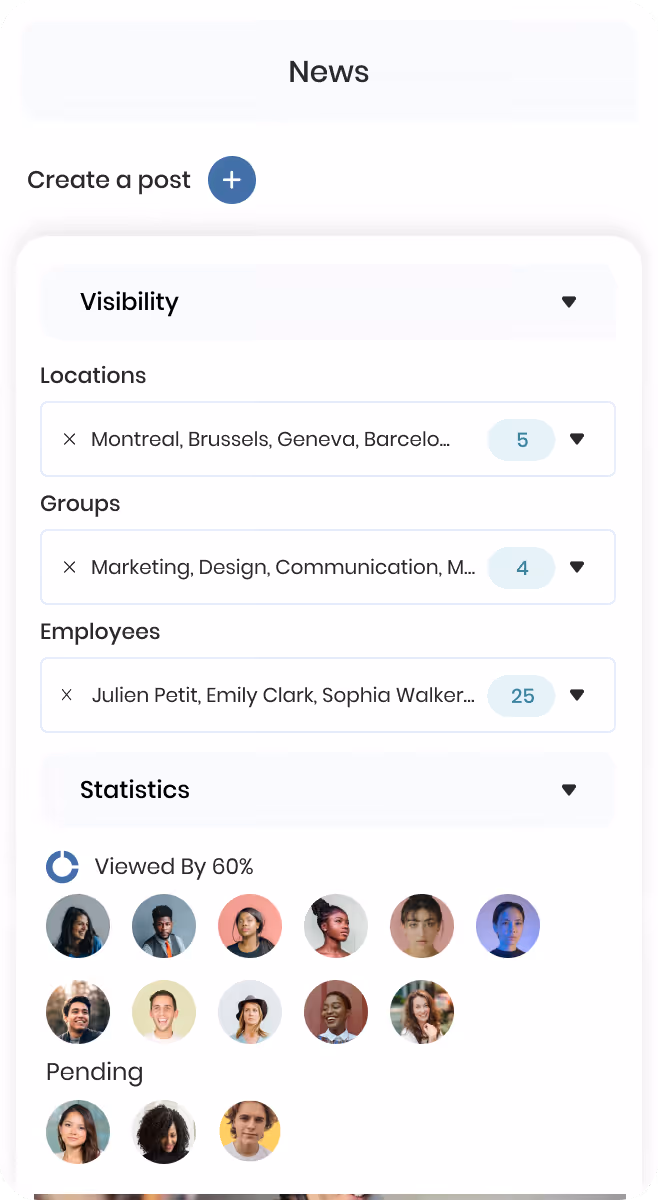Click avatar of woman on salmon pink background
Screen dimensions: 658x1200
pyautogui.click(x=250, y=926)
